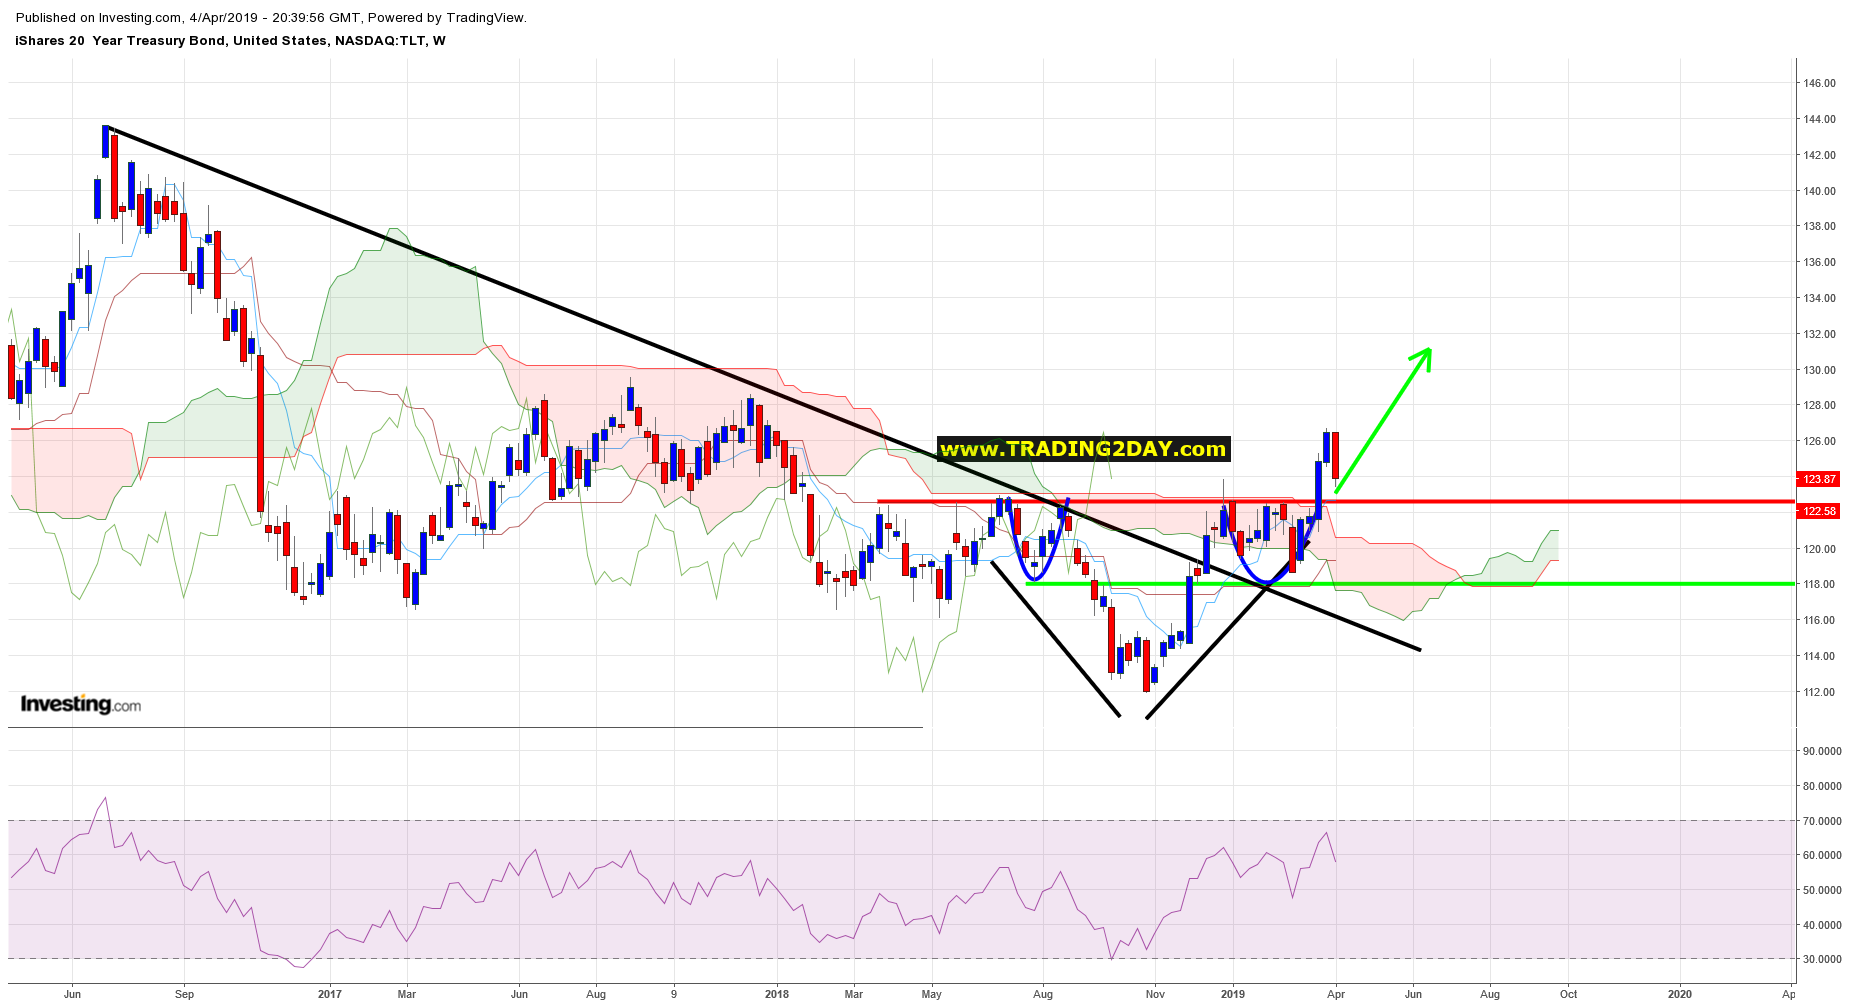
Task: Click the 70.0000 RSI axis label
Action: pyautogui.click(x=1822, y=821)
